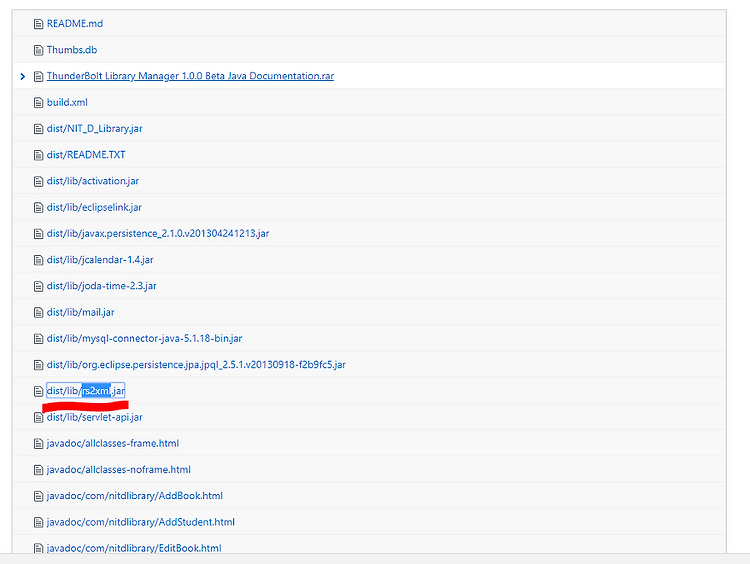Image resolution: width=750 pixels, height=564 pixels.
Task: Open dist/lib/org.eclipse.persistence.jpa.jpql jar link
Action: [196, 365]
